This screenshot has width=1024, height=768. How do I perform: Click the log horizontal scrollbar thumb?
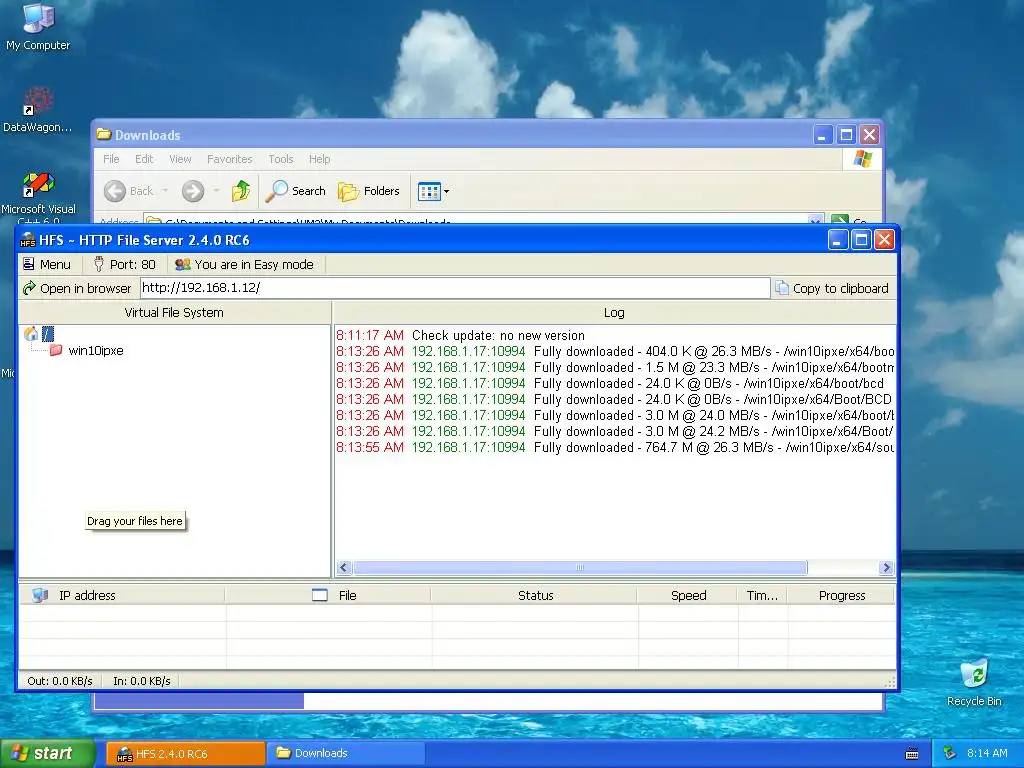(x=580, y=568)
